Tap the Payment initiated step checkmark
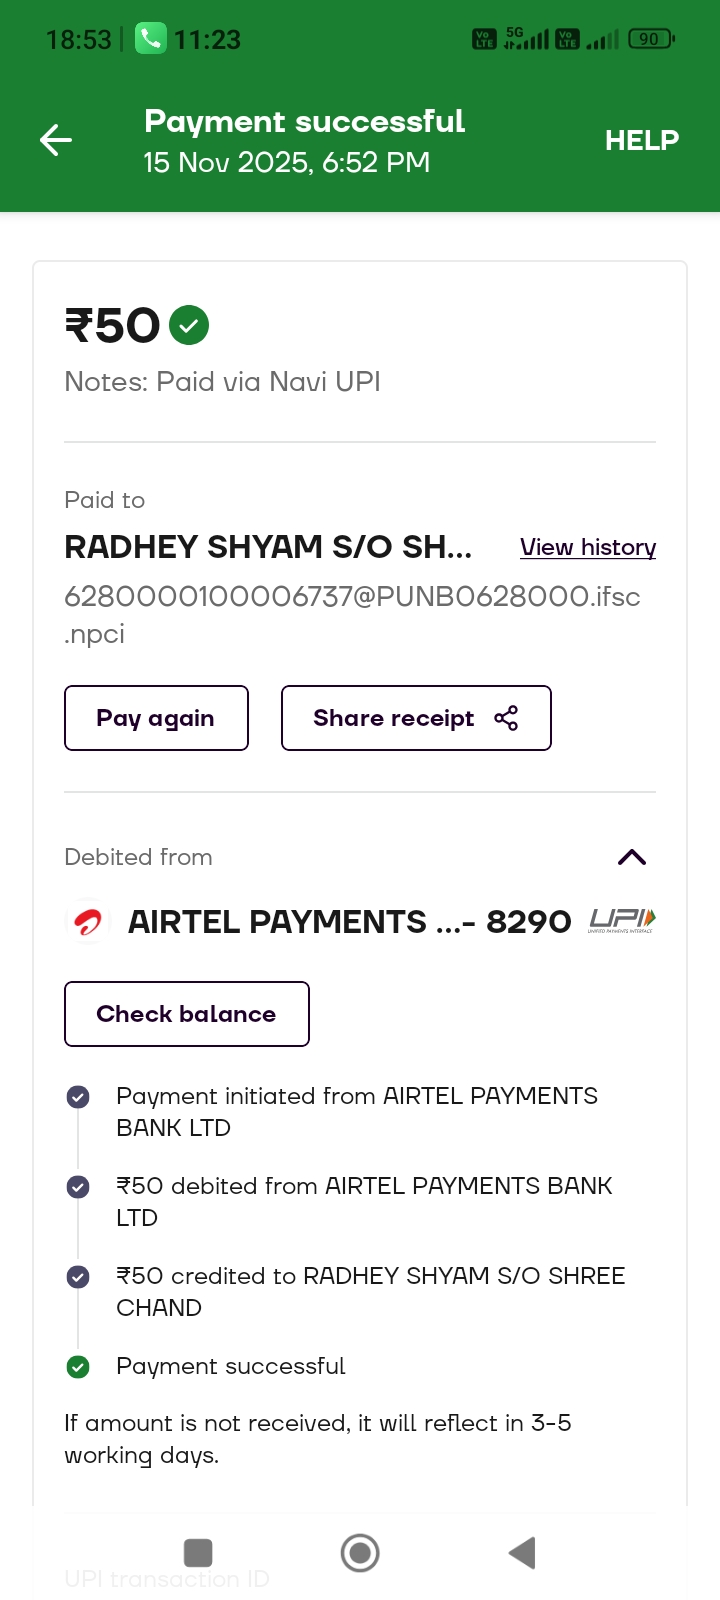Screen dimensions: 720x1600 [x=78, y=1097]
